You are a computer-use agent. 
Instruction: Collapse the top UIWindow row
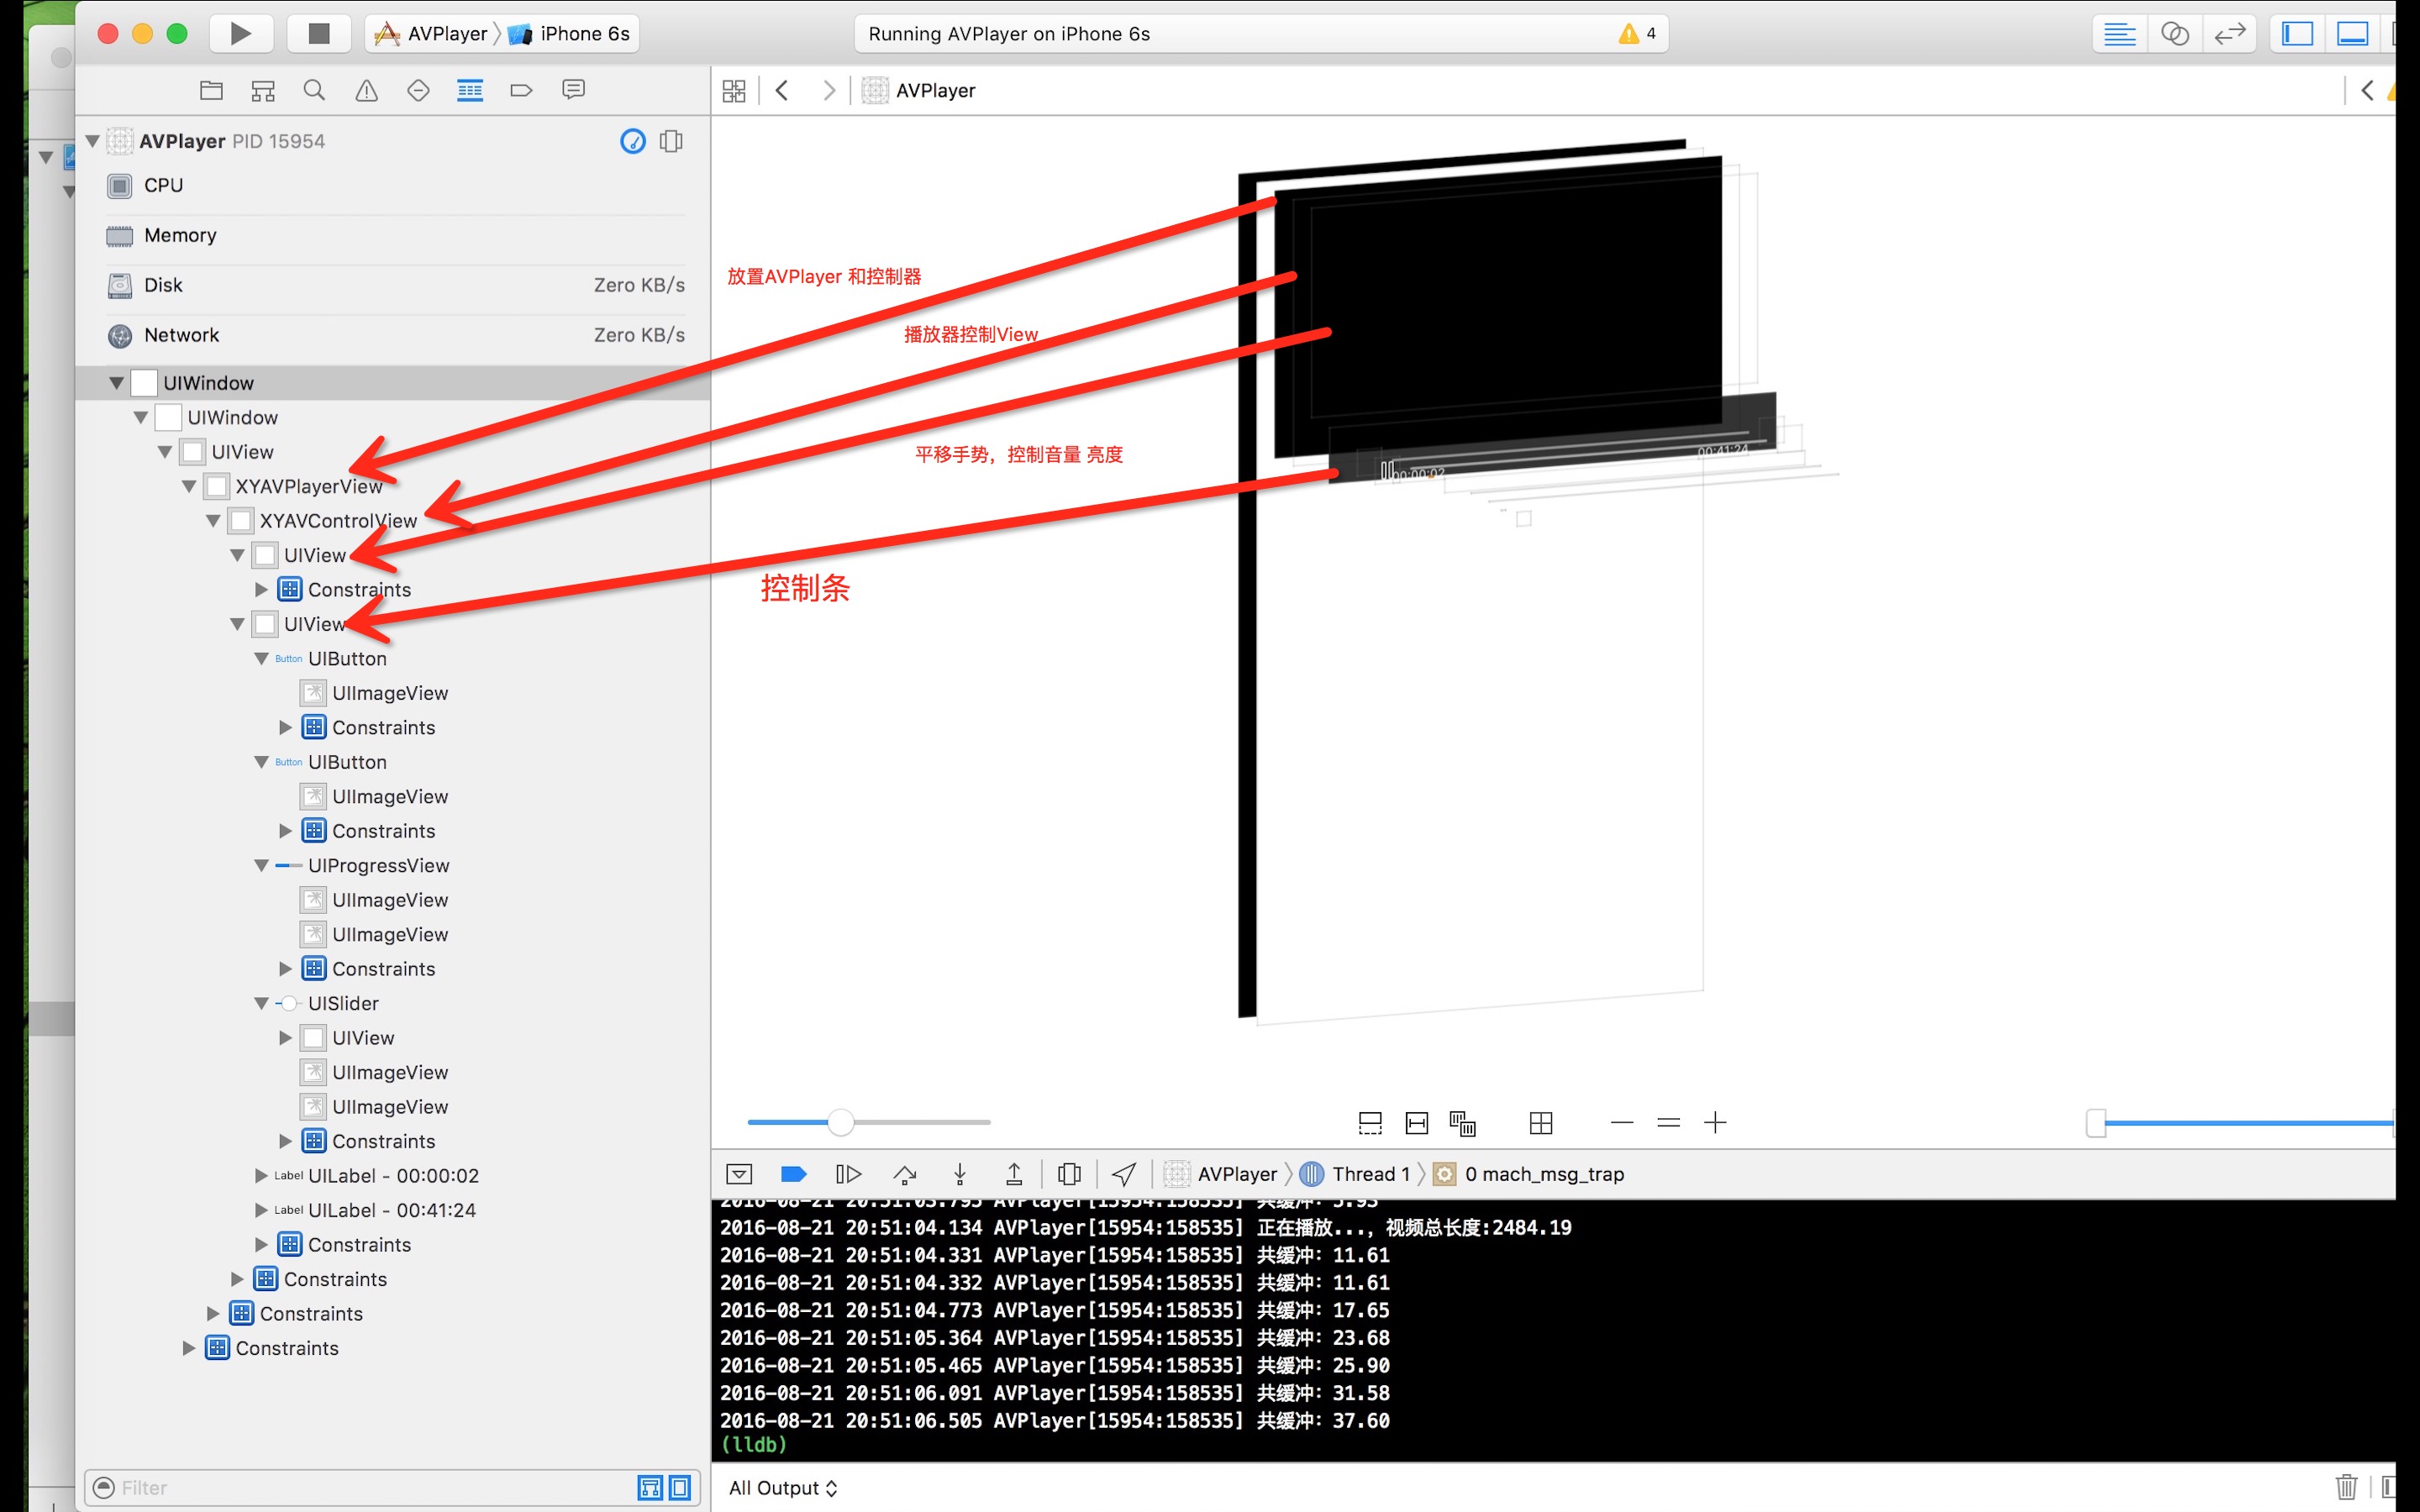point(117,383)
